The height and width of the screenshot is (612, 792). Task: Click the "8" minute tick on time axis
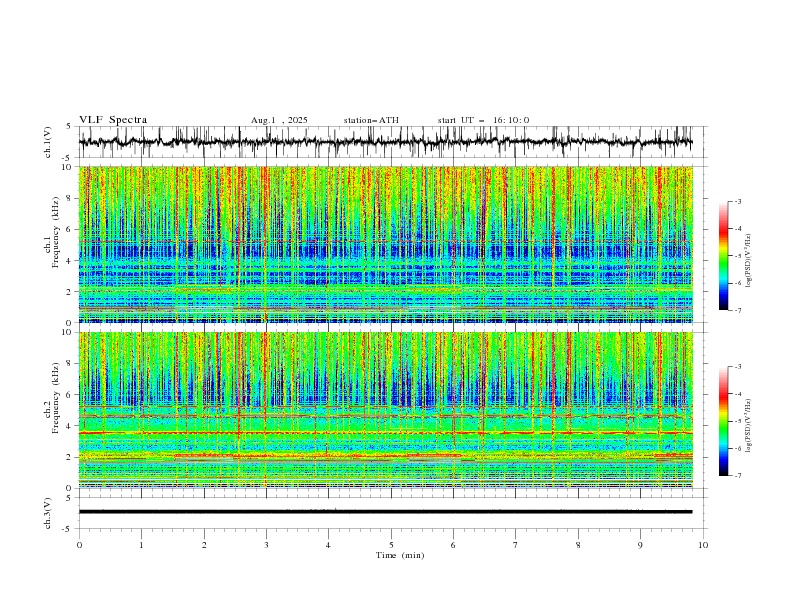578,545
